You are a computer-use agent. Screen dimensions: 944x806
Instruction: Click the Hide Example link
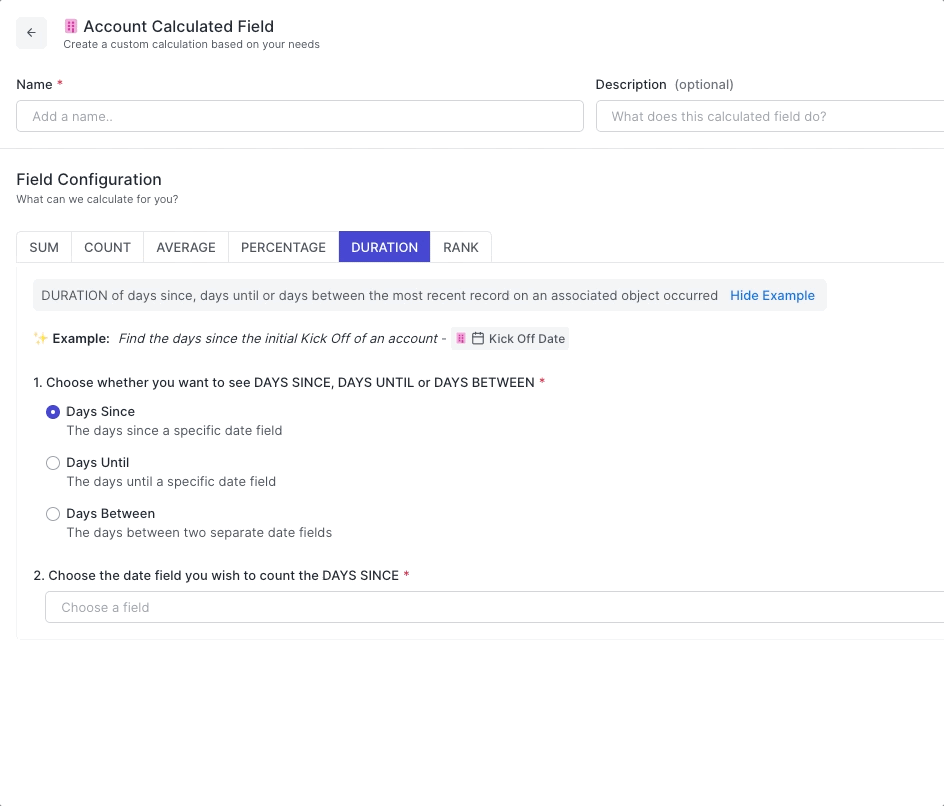772,296
